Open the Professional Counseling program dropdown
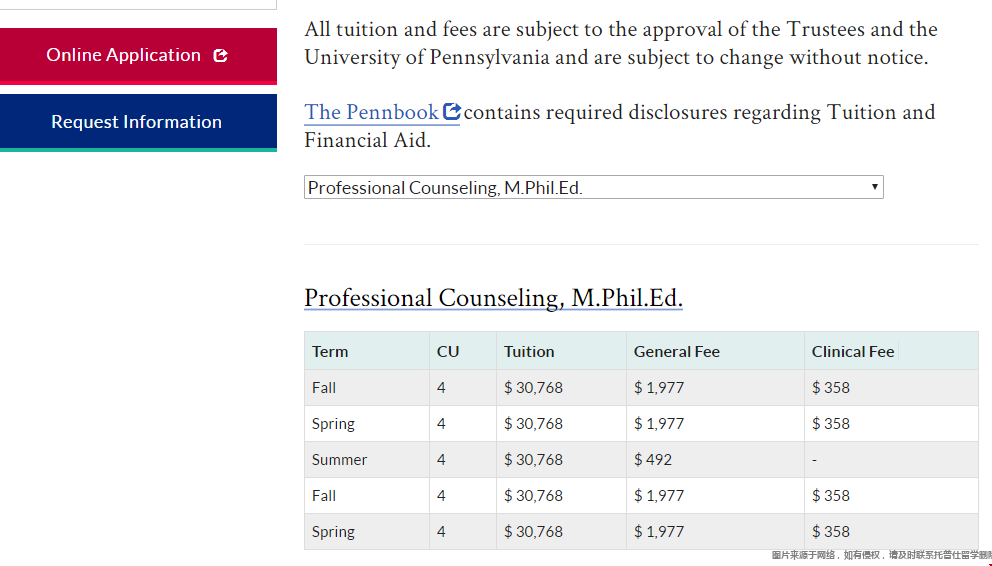Viewport: 992px width, 566px height. coord(593,187)
